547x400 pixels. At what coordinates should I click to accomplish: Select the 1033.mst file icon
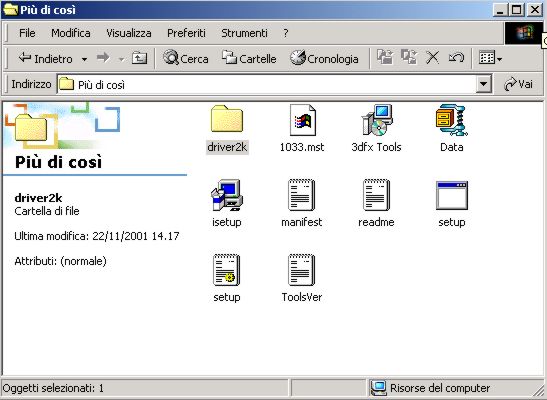pyautogui.click(x=302, y=120)
